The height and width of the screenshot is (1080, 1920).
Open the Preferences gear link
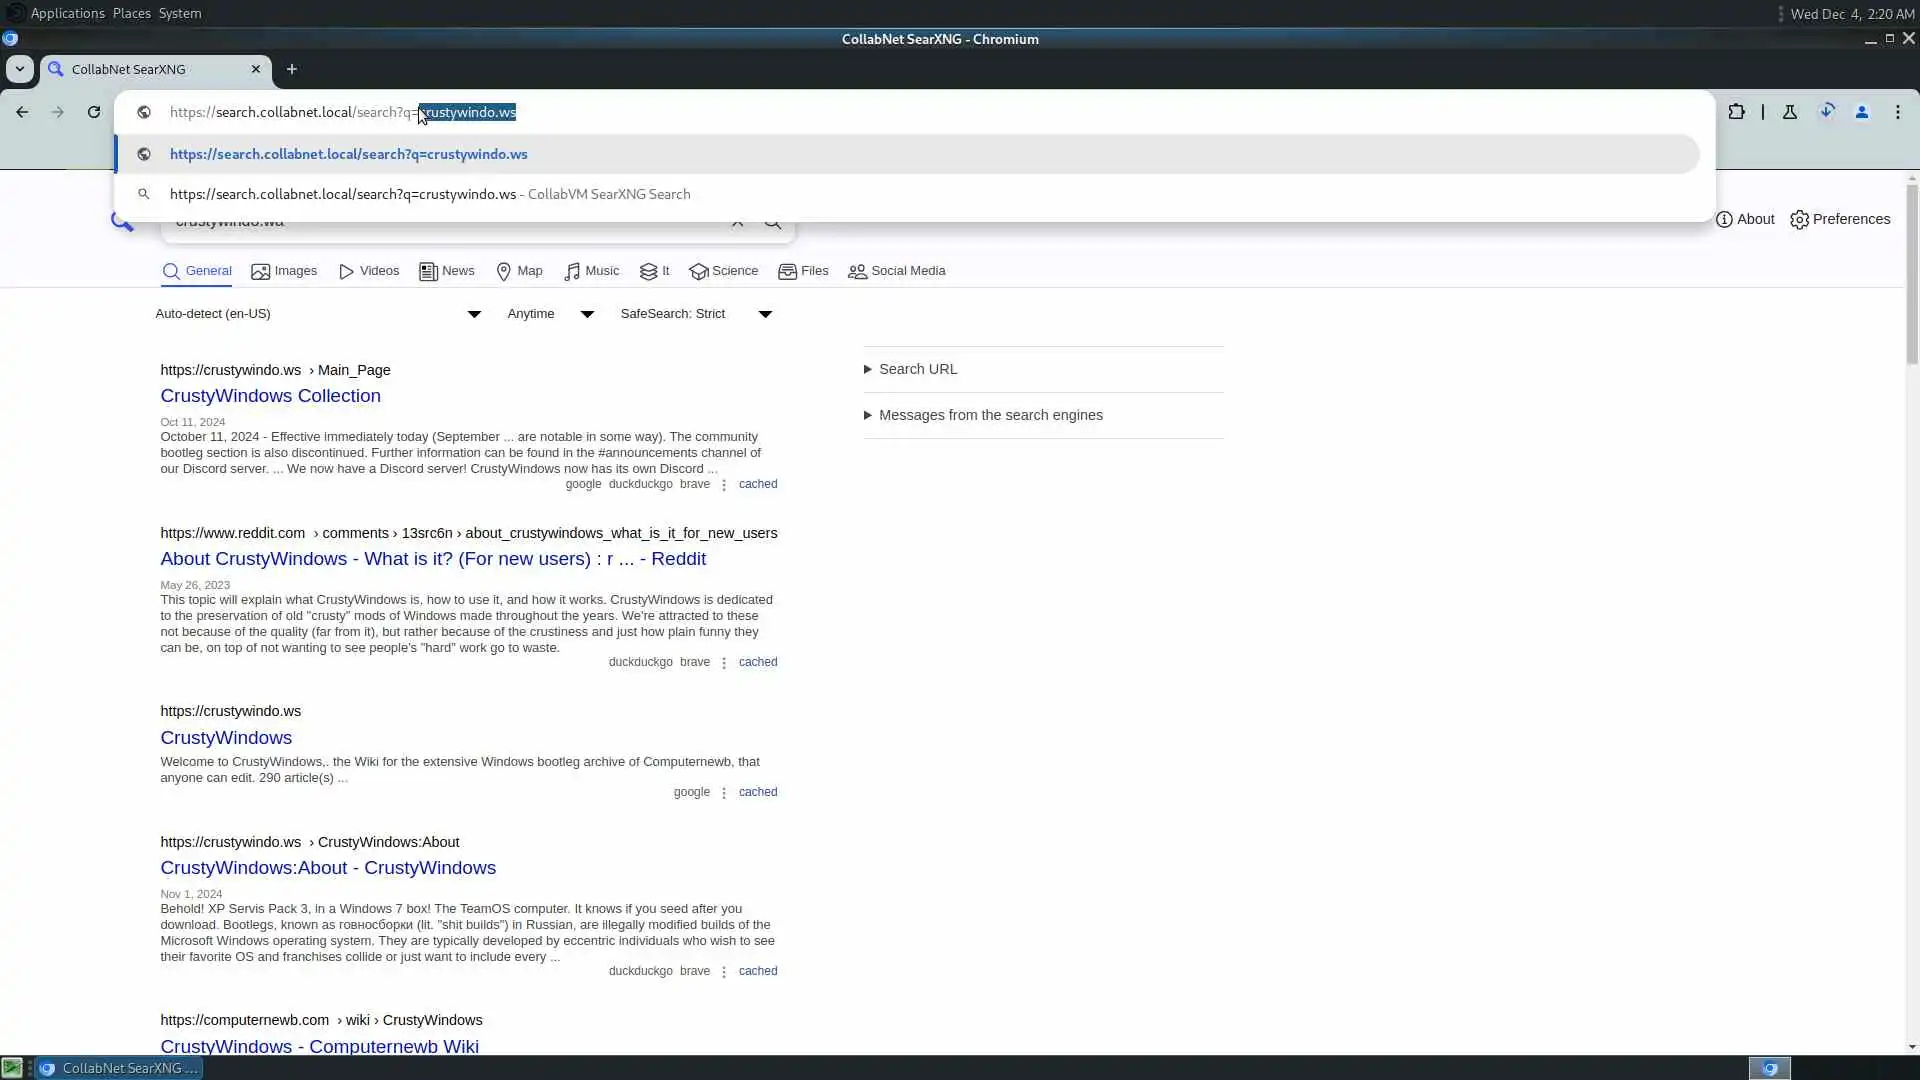[1840, 219]
